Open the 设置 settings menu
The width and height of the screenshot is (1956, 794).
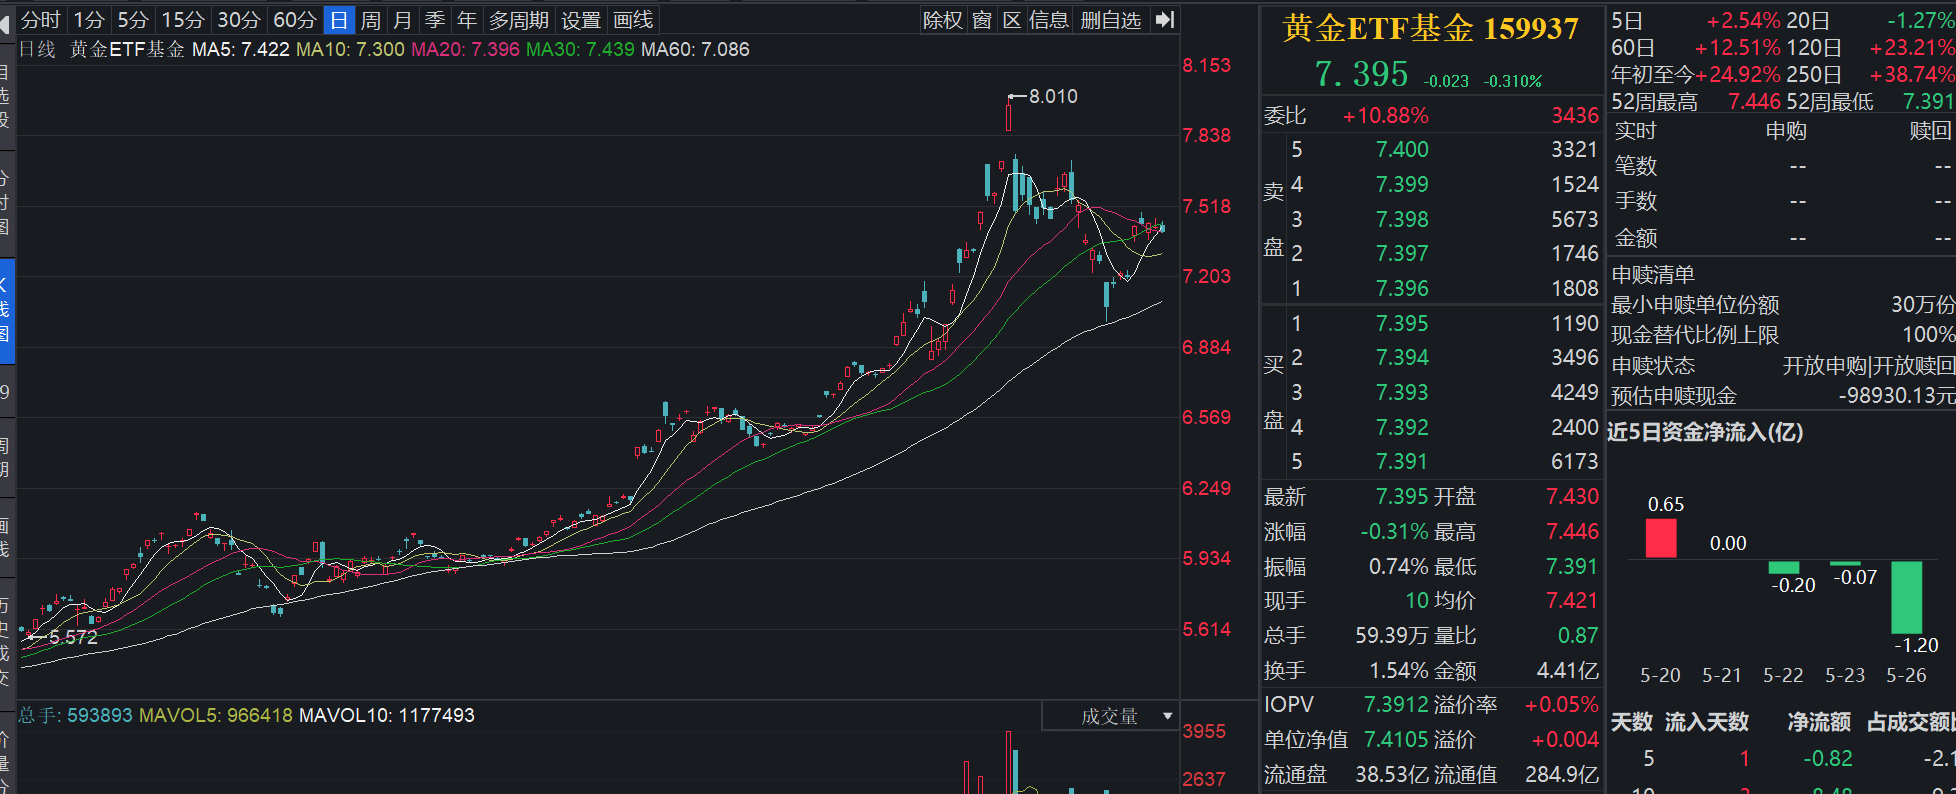click(x=581, y=20)
